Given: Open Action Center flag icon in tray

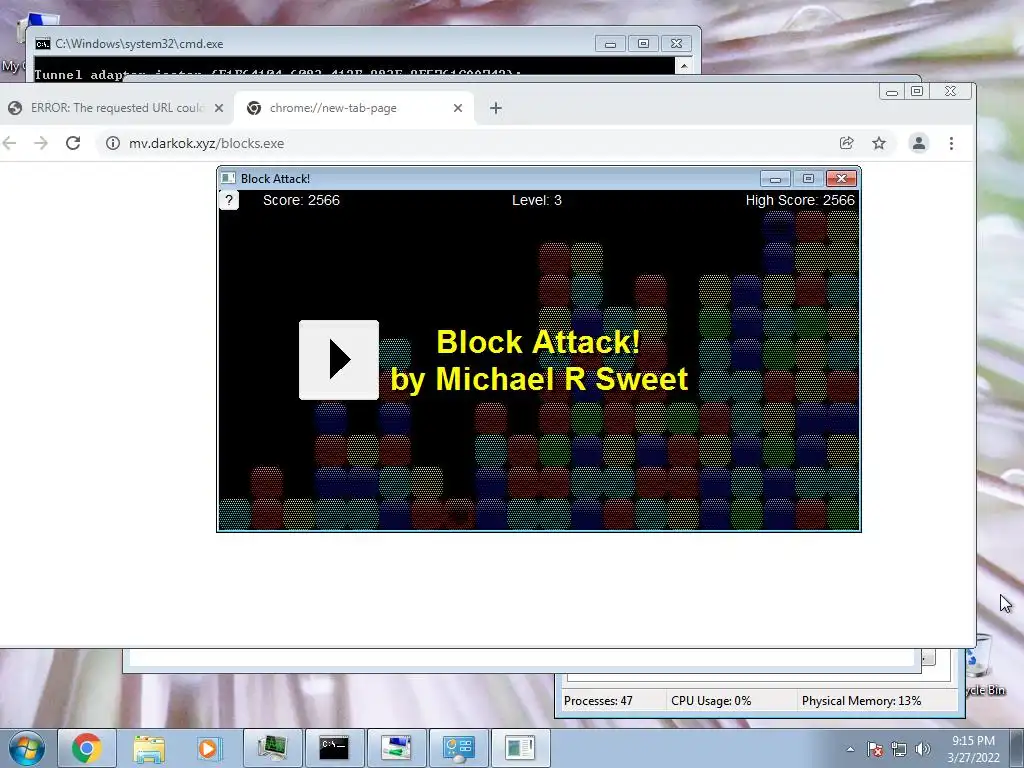Looking at the screenshot, I should pos(875,749).
